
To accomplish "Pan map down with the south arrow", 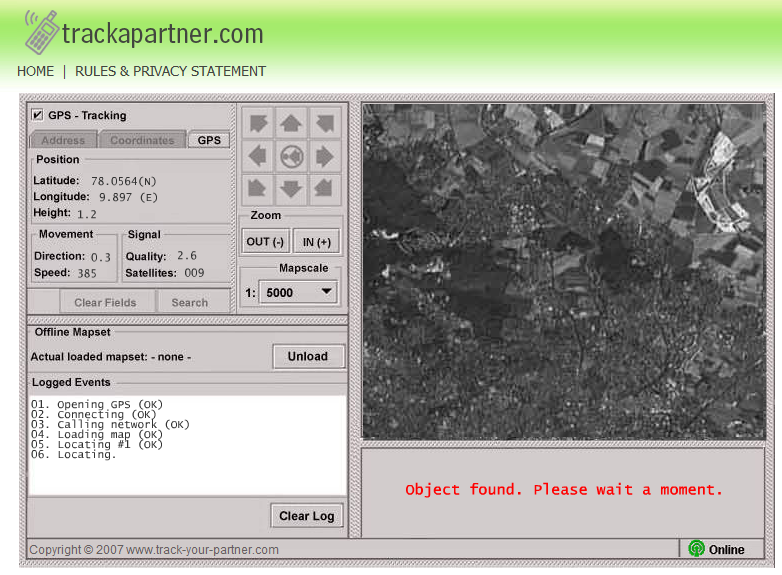I will 291,189.
